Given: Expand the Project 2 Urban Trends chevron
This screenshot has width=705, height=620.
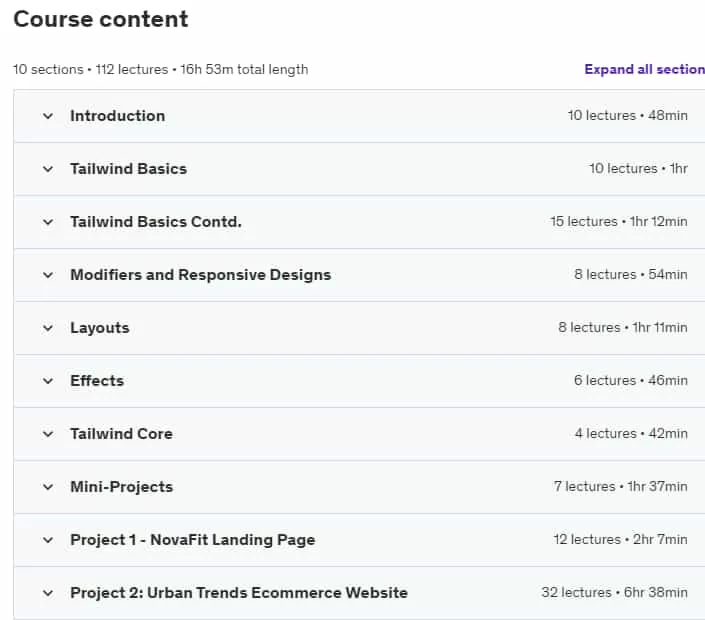Looking at the screenshot, I should [x=48, y=593].
